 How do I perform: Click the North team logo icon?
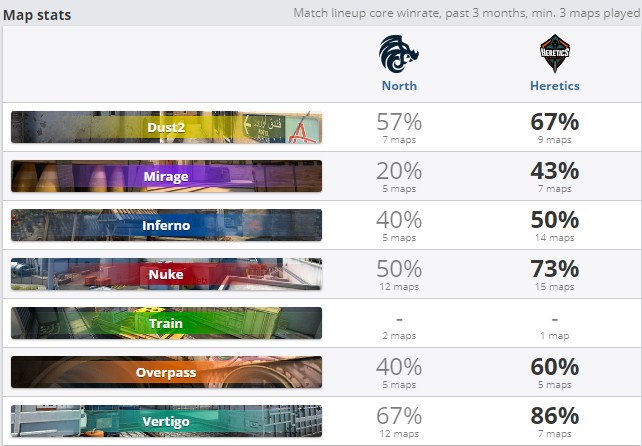coord(399,53)
